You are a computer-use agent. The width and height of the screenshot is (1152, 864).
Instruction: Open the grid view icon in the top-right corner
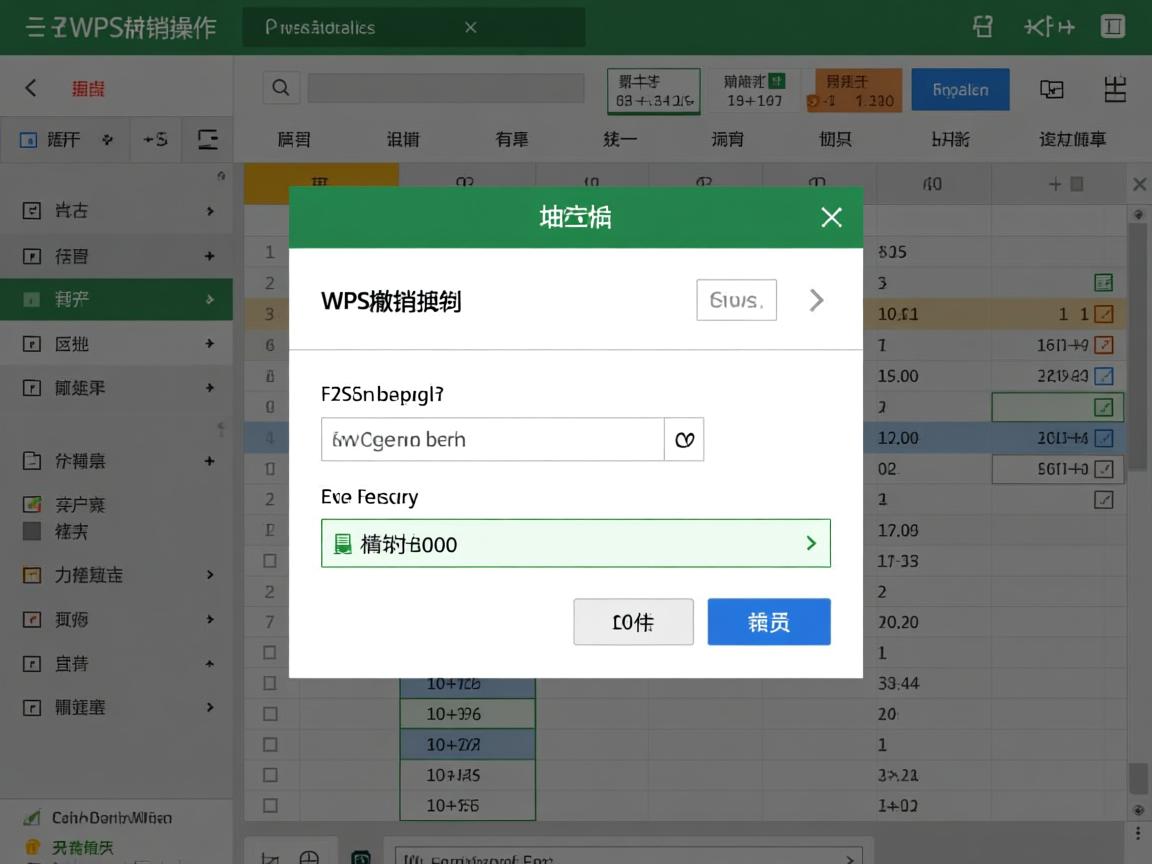coord(1113,27)
